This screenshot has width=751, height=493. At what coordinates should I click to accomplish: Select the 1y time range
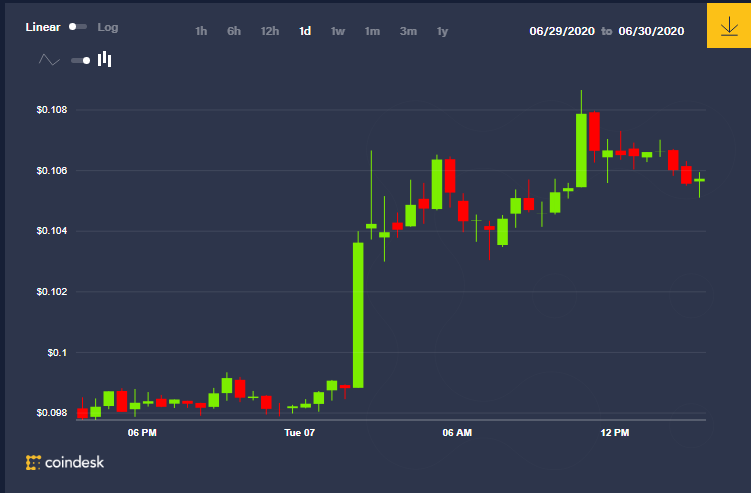click(442, 31)
